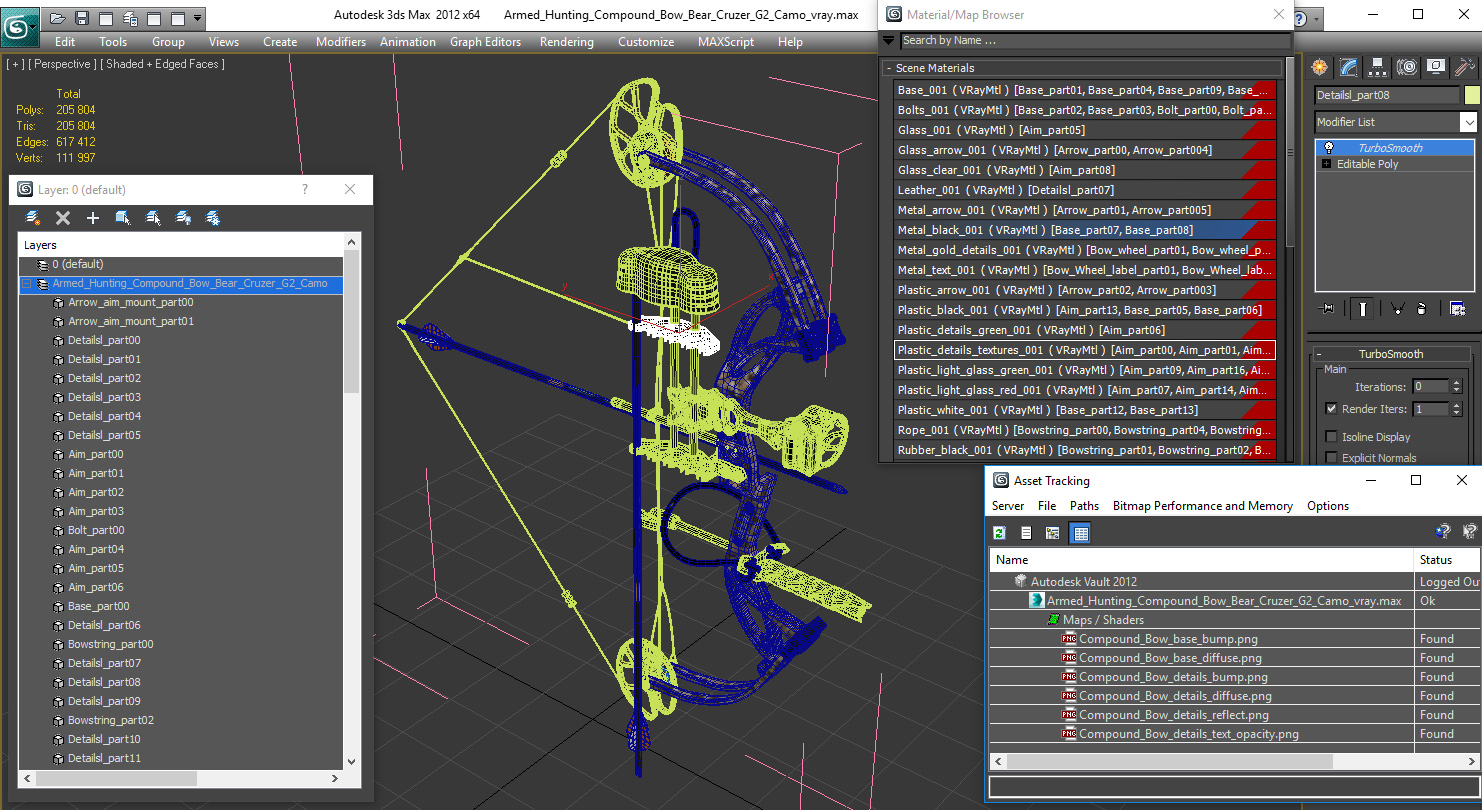Click viewport [+] menu label
This screenshot has width=1482, height=810.
point(15,64)
